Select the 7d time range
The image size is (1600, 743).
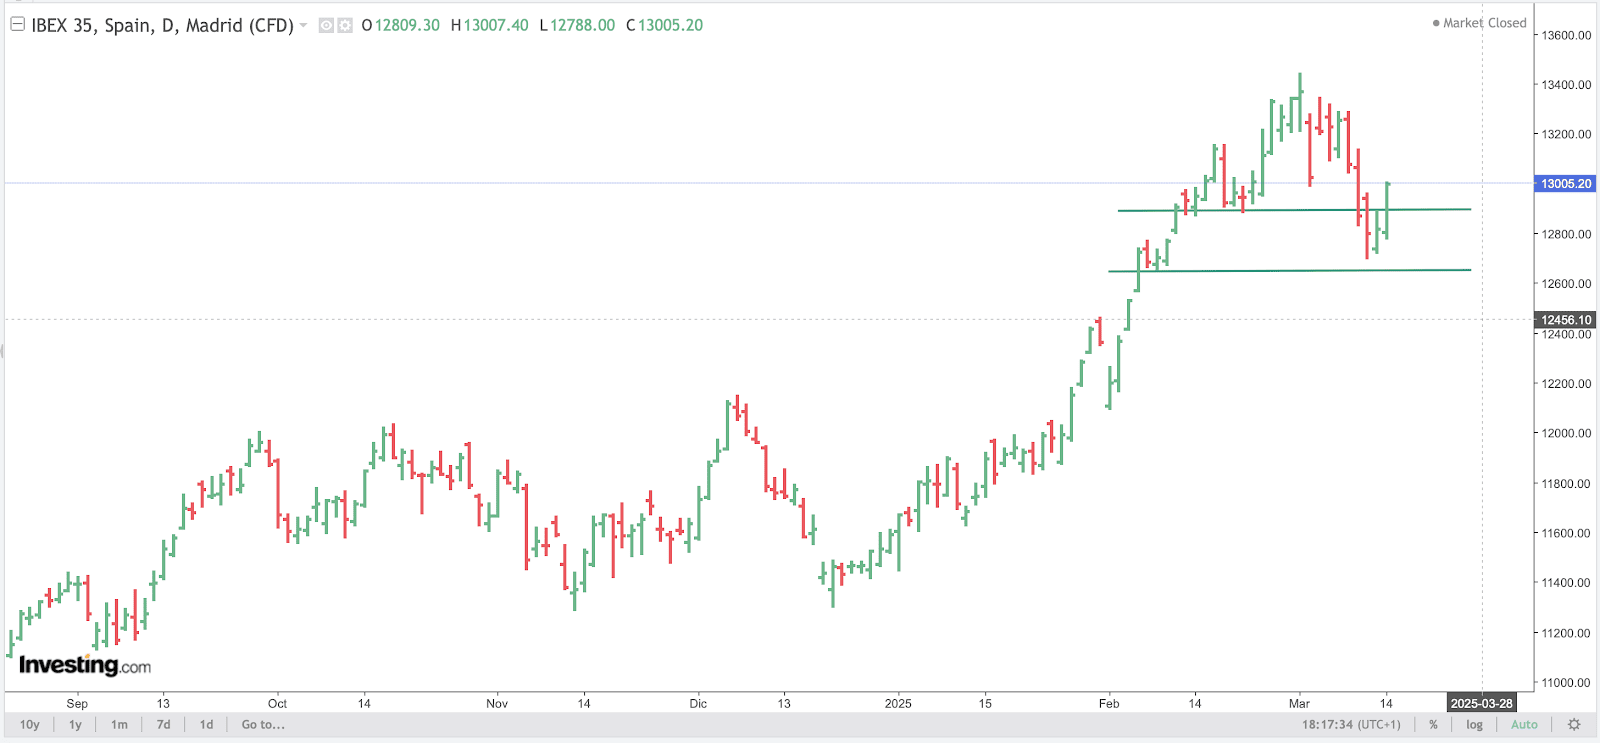(x=163, y=725)
